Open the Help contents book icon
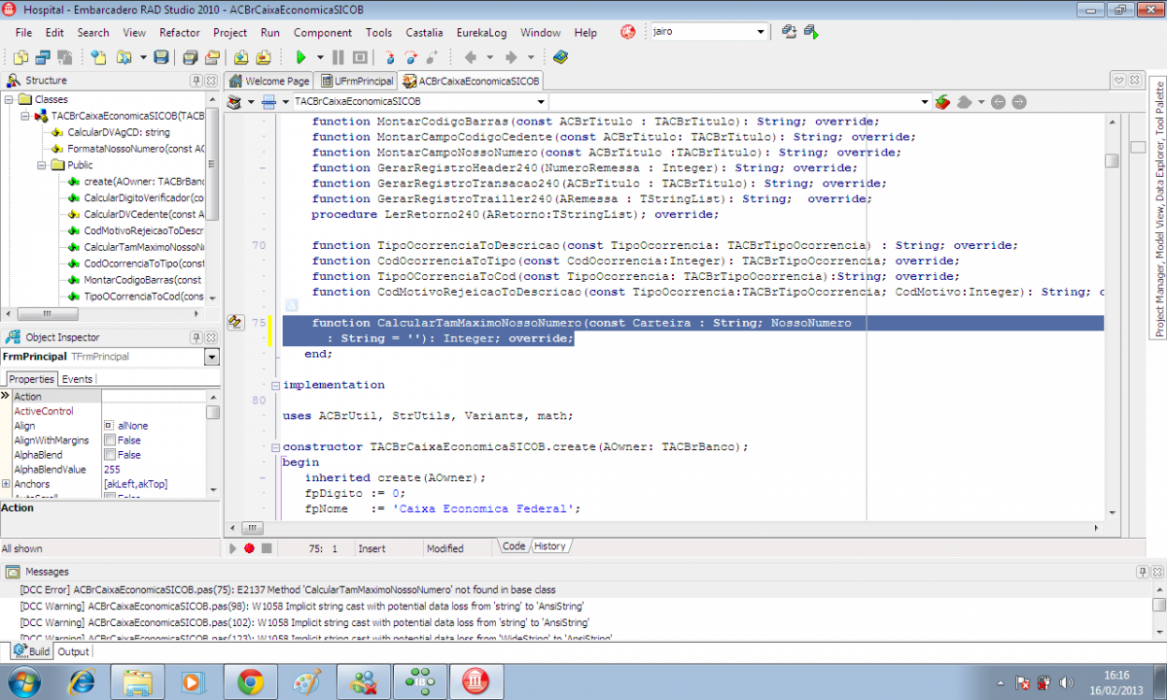Screen dimensions: 1167x700 point(560,57)
